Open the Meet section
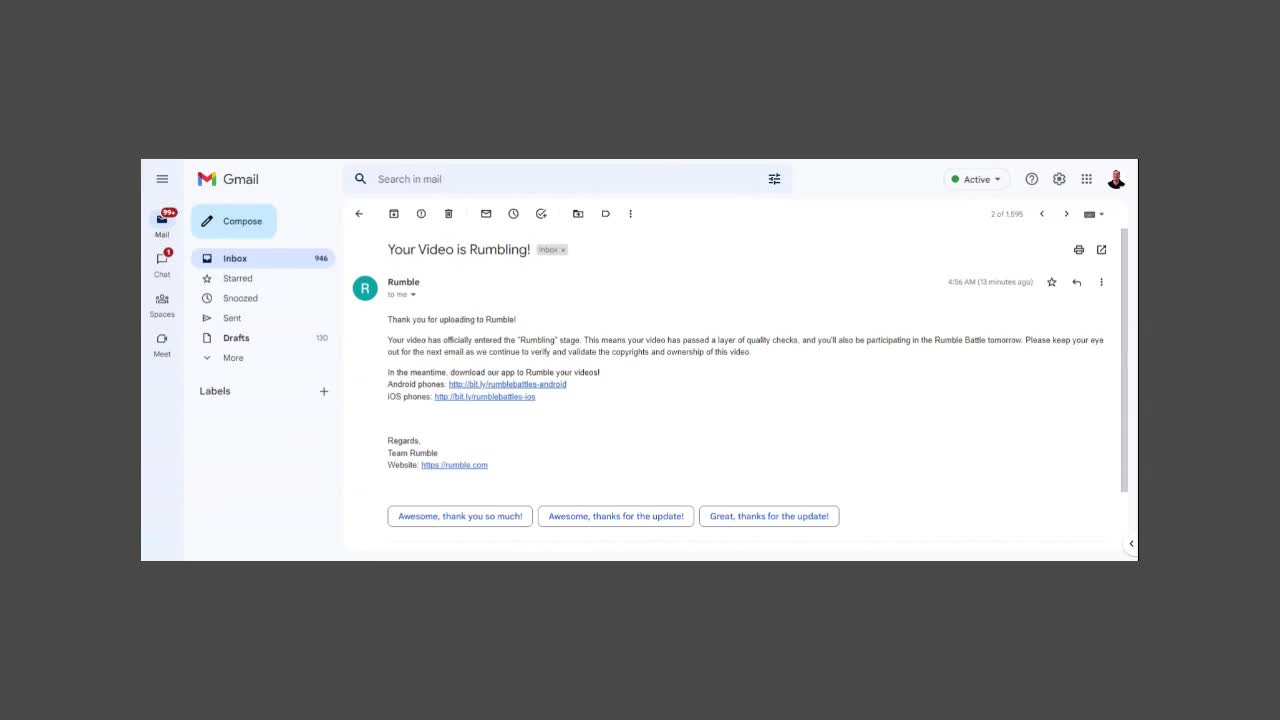 [162, 344]
